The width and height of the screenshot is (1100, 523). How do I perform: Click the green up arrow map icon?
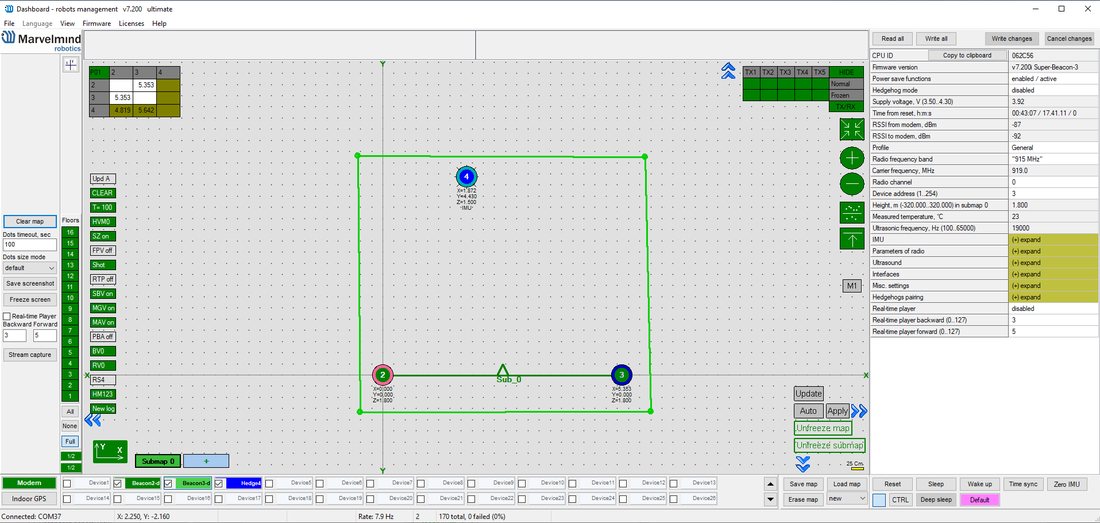852,238
